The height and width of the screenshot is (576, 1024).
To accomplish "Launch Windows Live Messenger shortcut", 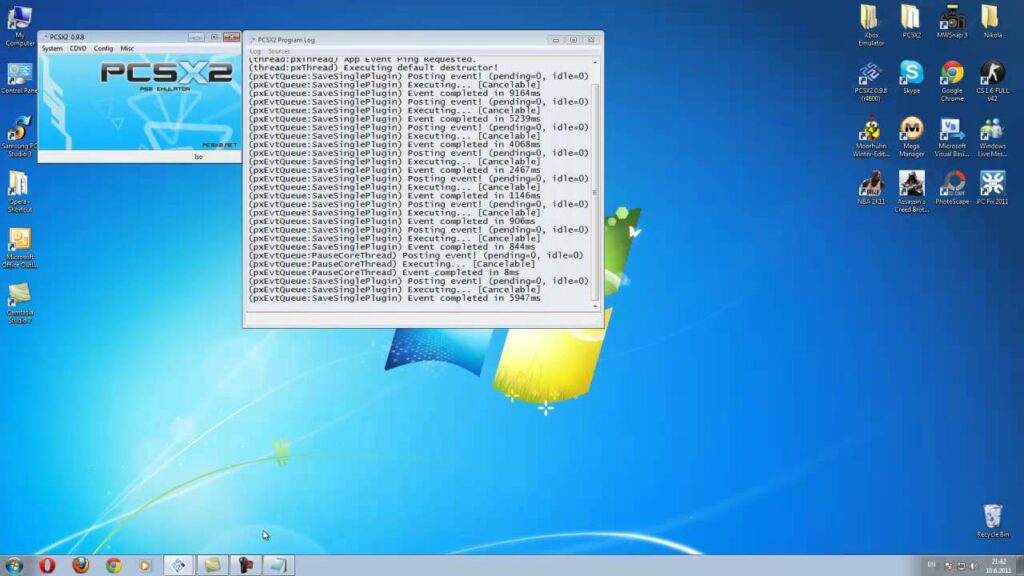I will point(992,136).
